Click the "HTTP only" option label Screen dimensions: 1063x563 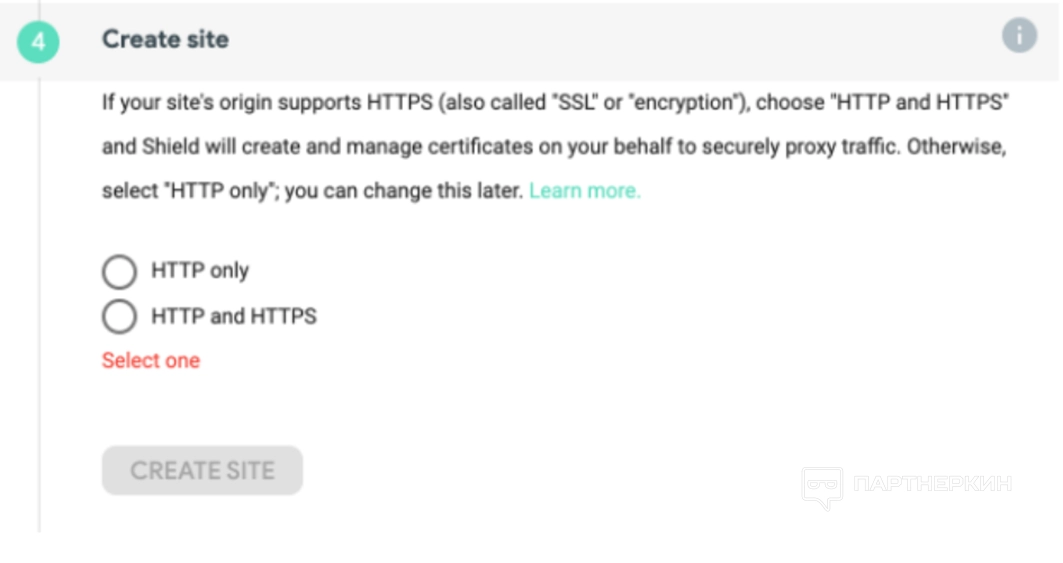[200, 271]
